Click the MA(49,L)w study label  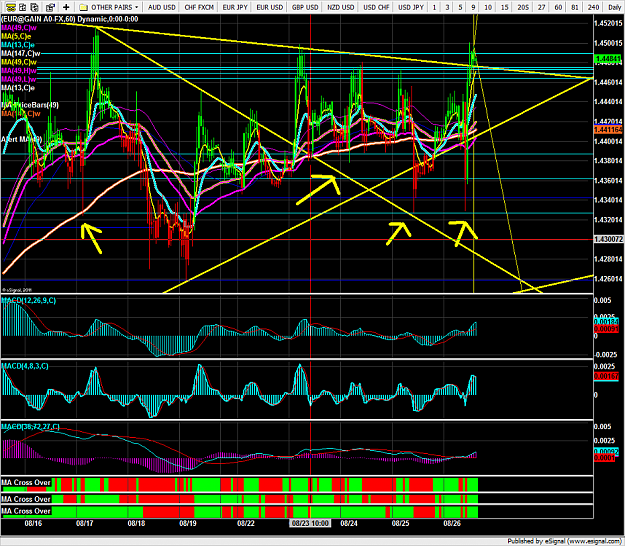click(19, 79)
